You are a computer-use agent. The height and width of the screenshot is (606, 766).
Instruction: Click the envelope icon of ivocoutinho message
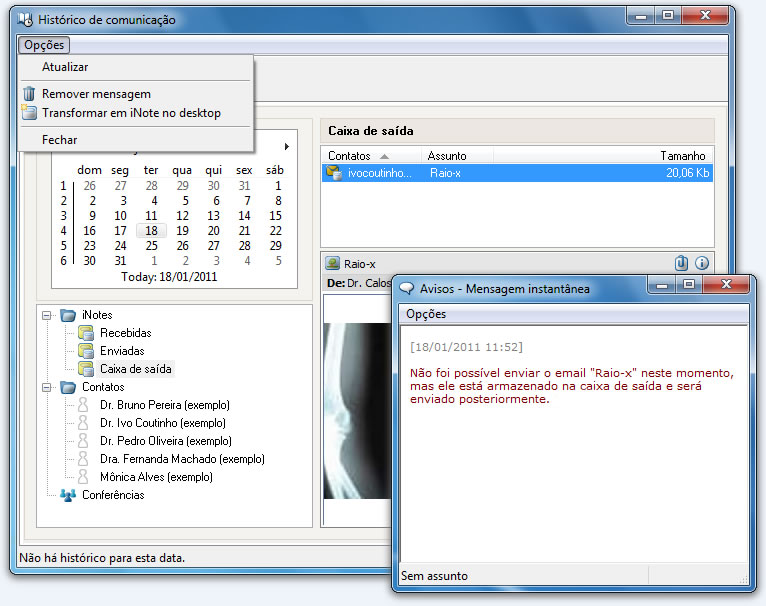(334, 173)
